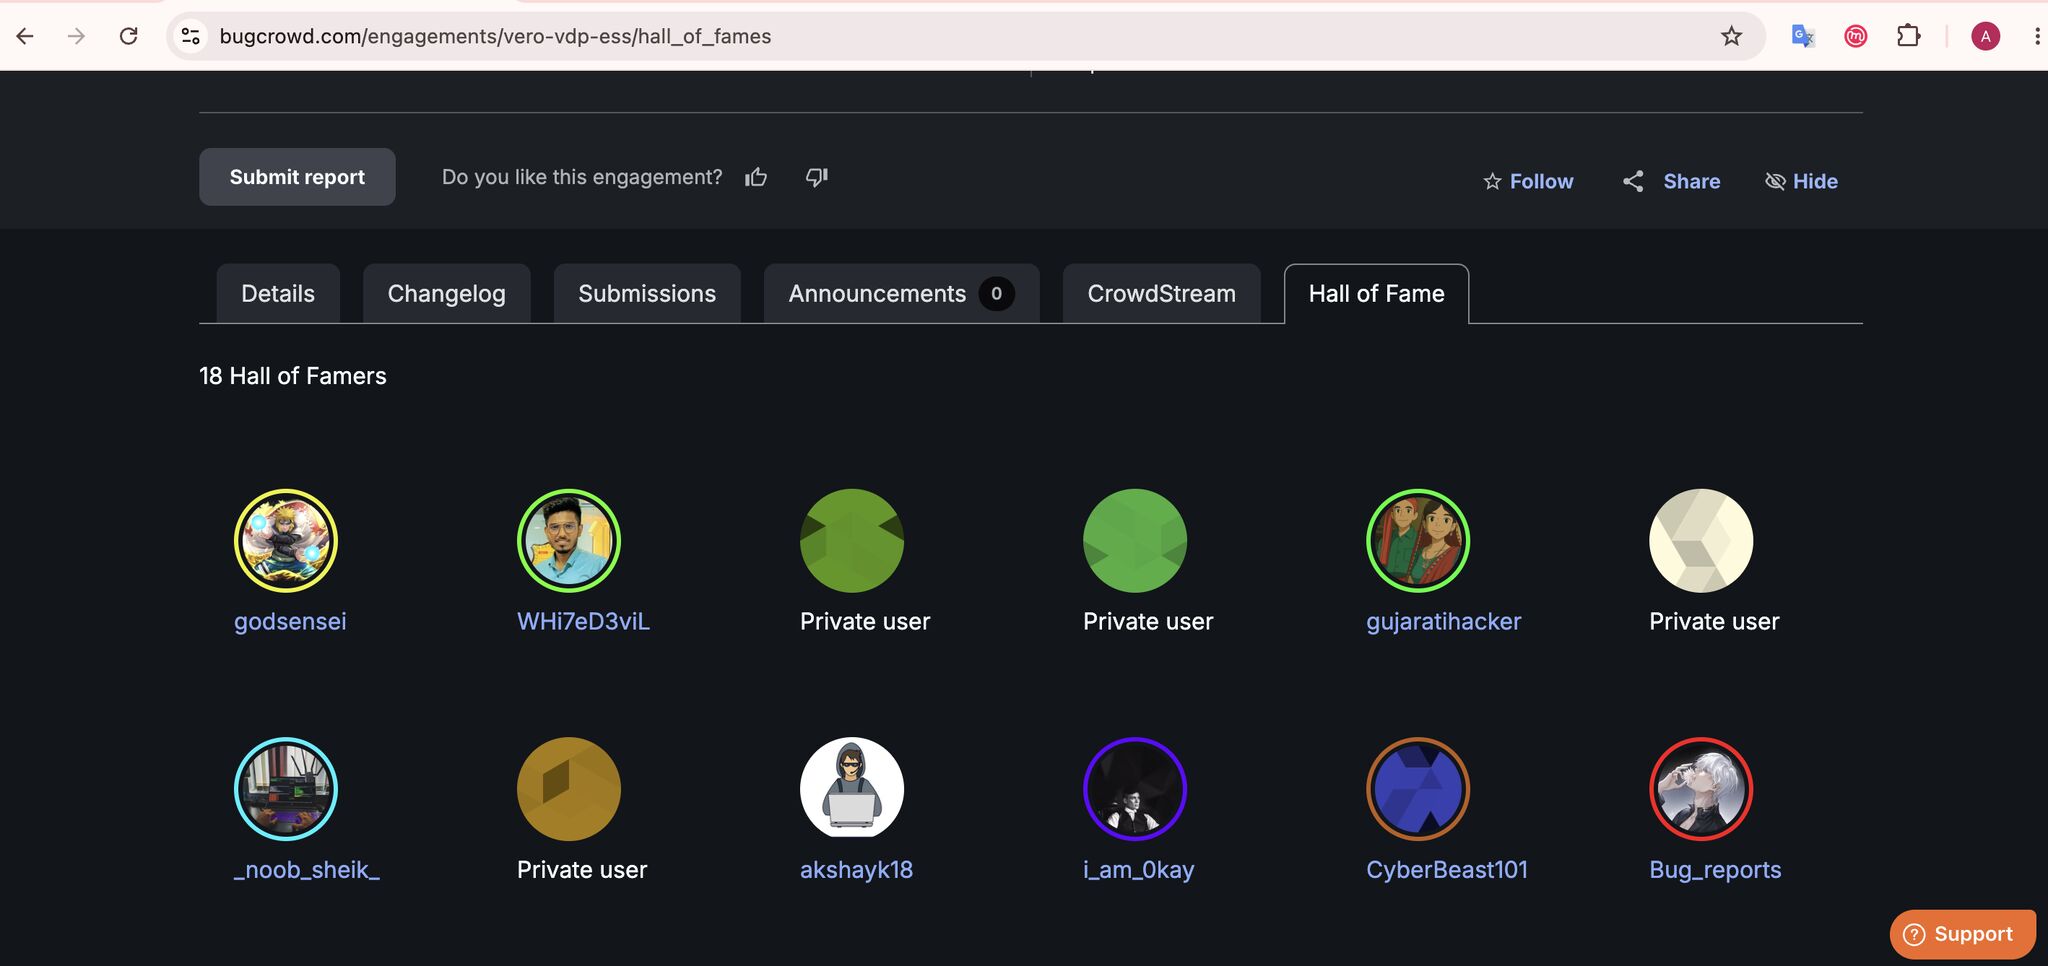Viewport: 2048px width, 966px height.
Task: Open the Chrome profile avatar A
Action: pos(1985,37)
